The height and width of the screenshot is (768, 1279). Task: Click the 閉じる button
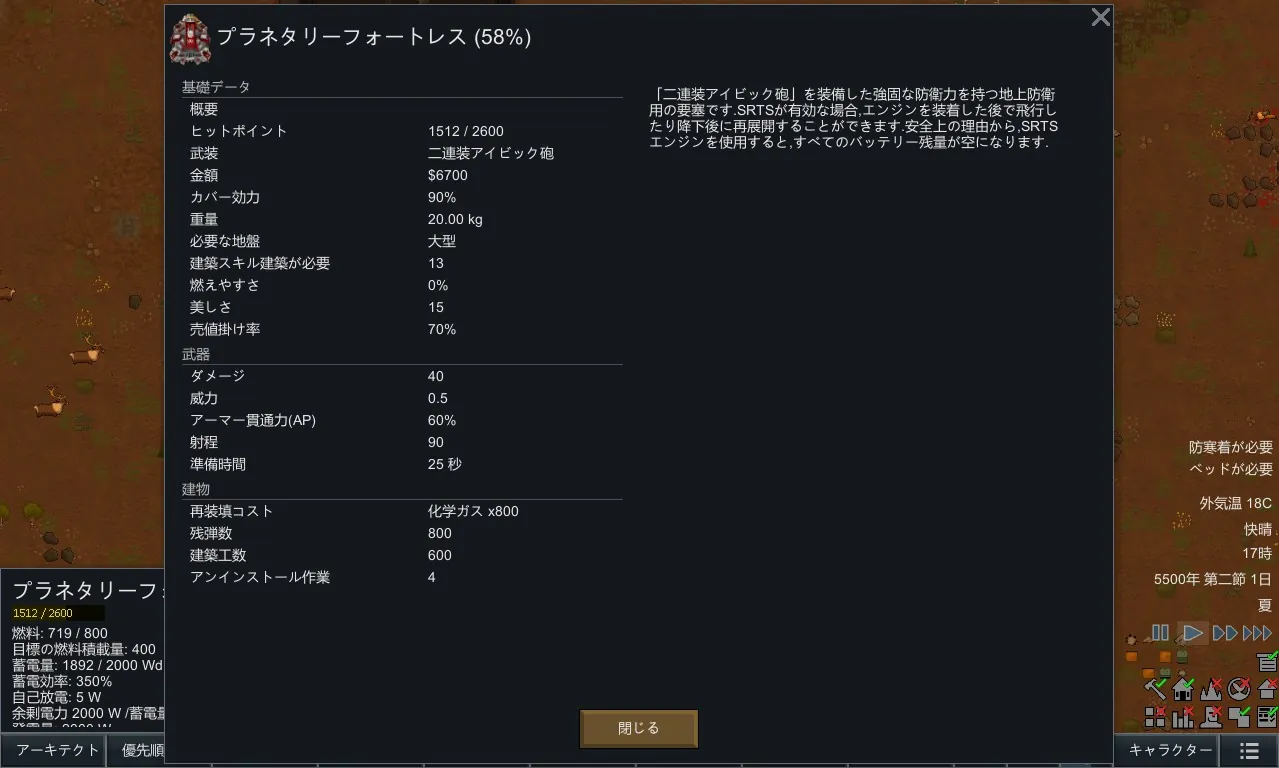(x=639, y=728)
